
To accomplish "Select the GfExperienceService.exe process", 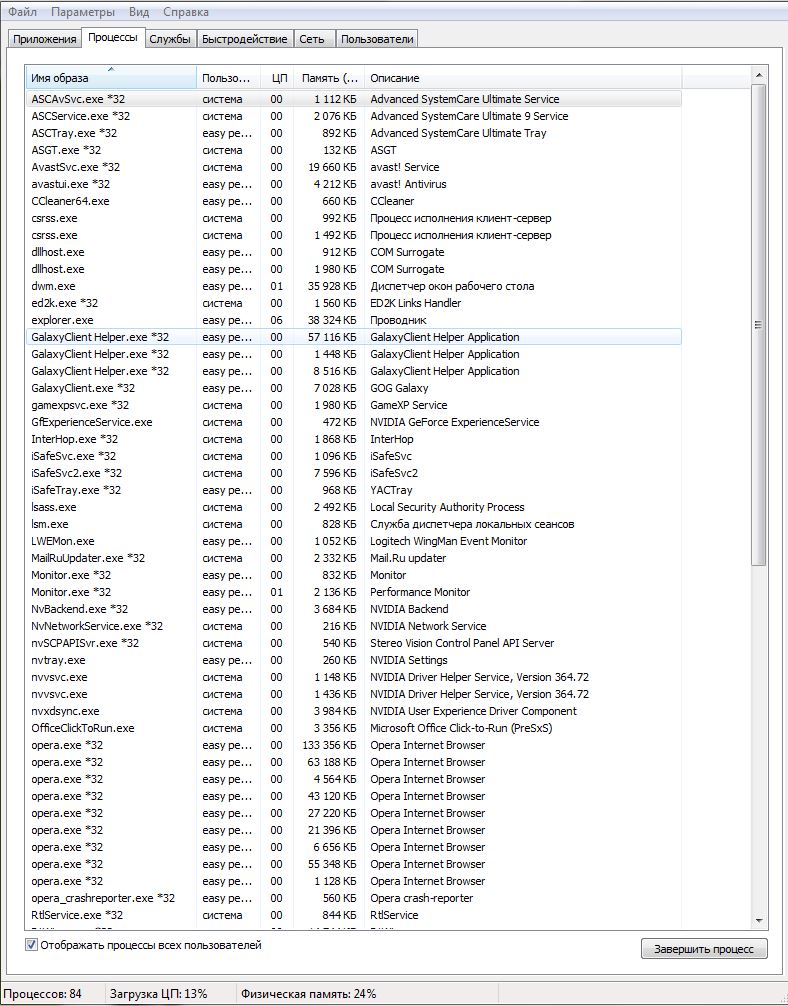I will tap(354, 422).
